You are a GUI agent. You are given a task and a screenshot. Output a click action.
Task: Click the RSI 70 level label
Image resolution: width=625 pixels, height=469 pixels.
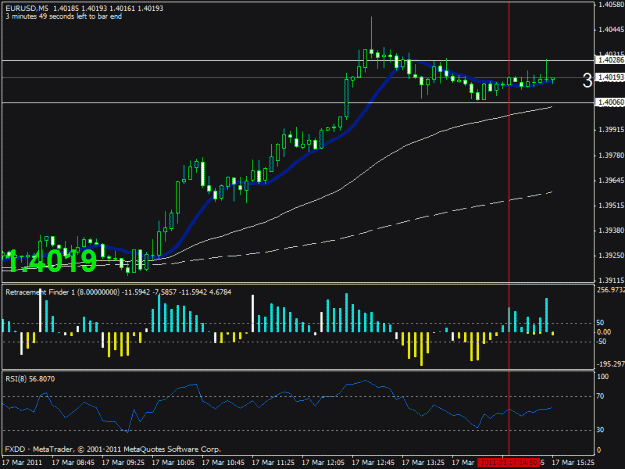click(600, 396)
